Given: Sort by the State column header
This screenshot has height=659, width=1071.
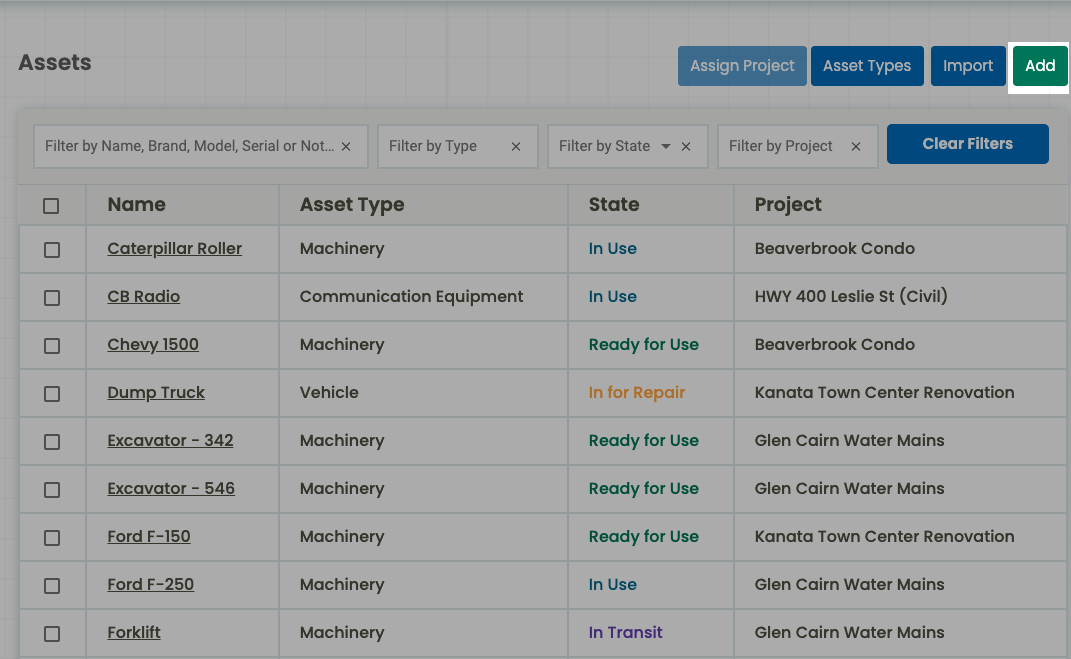Looking at the screenshot, I should point(614,205).
